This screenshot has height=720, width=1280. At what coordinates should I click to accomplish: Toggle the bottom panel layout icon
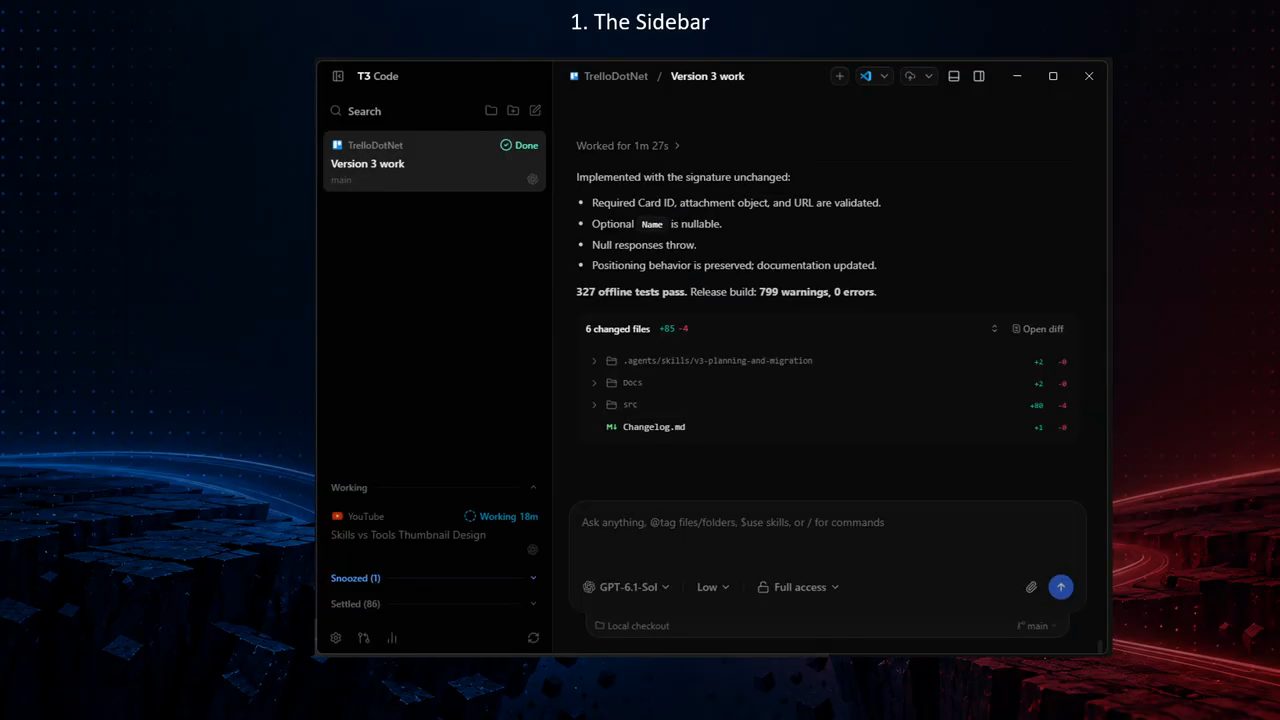(x=954, y=76)
